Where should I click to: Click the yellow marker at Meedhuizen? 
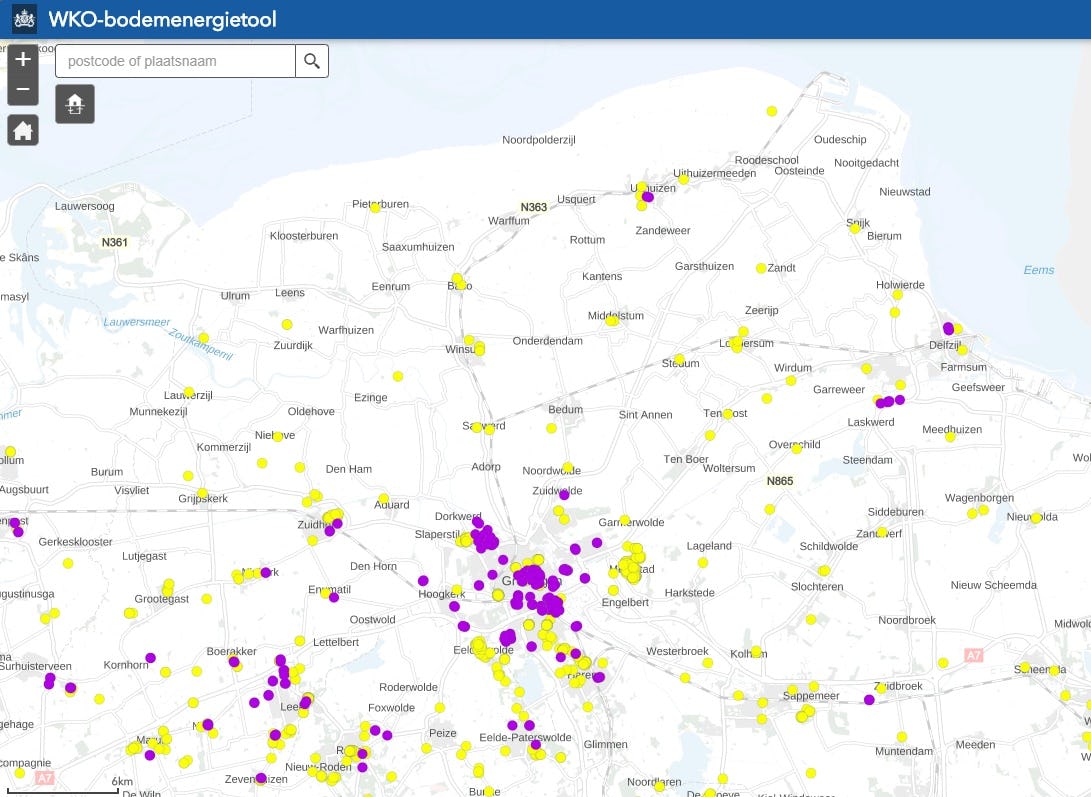point(950,436)
